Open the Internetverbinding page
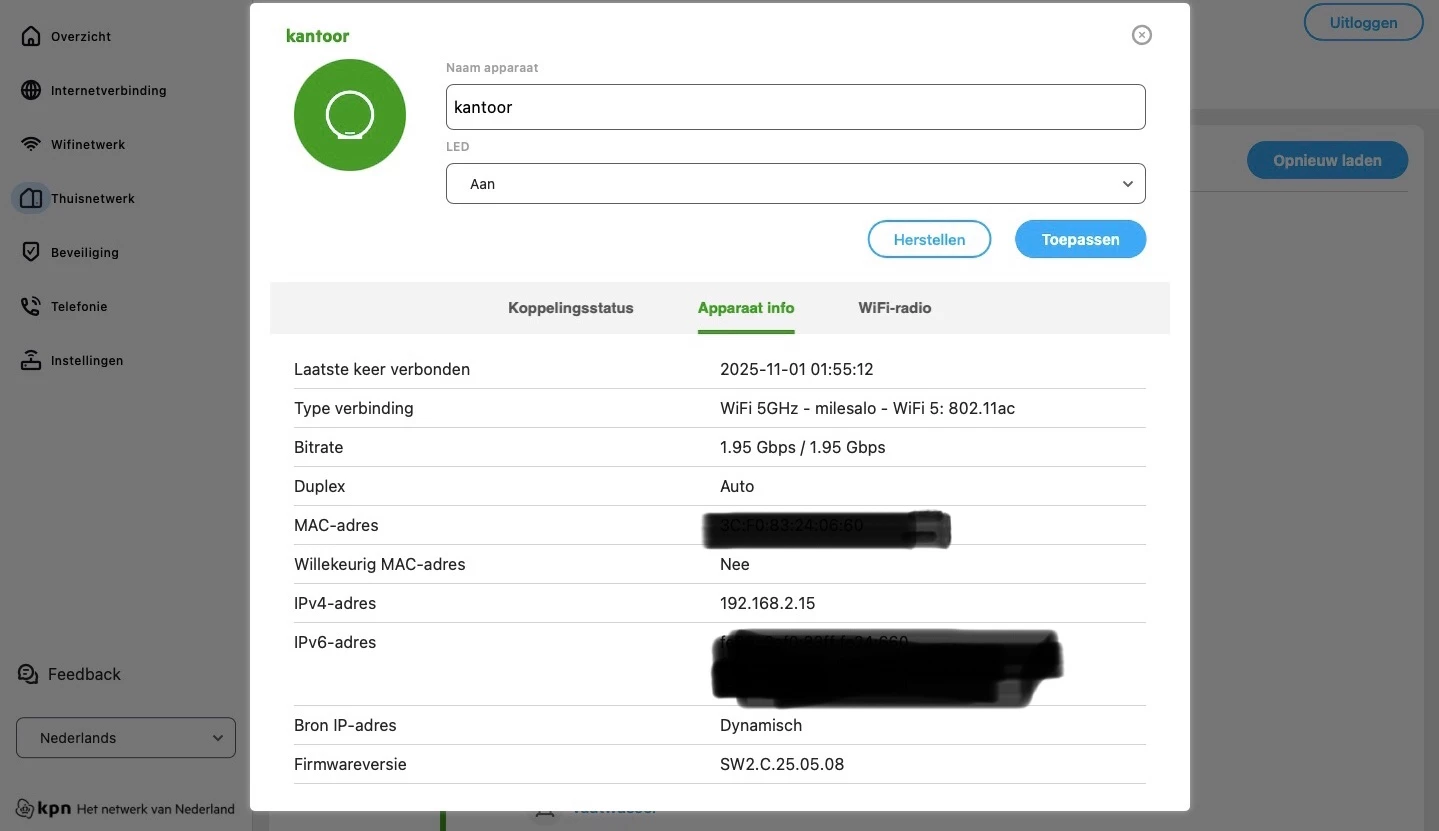The image size is (1439, 831). pyautogui.click(x=109, y=90)
